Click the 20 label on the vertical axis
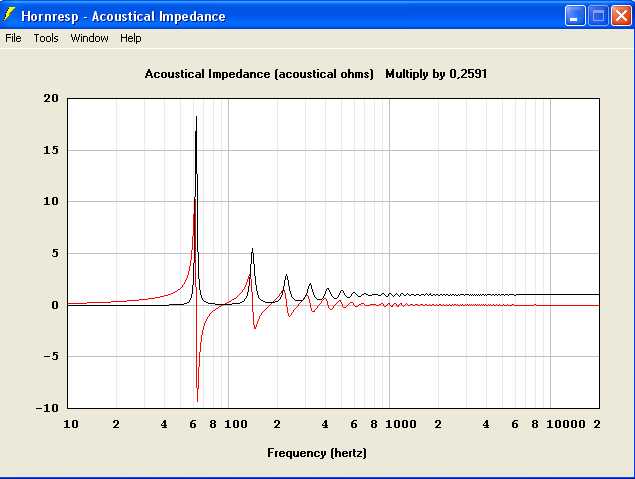 [x=50, y=98]
